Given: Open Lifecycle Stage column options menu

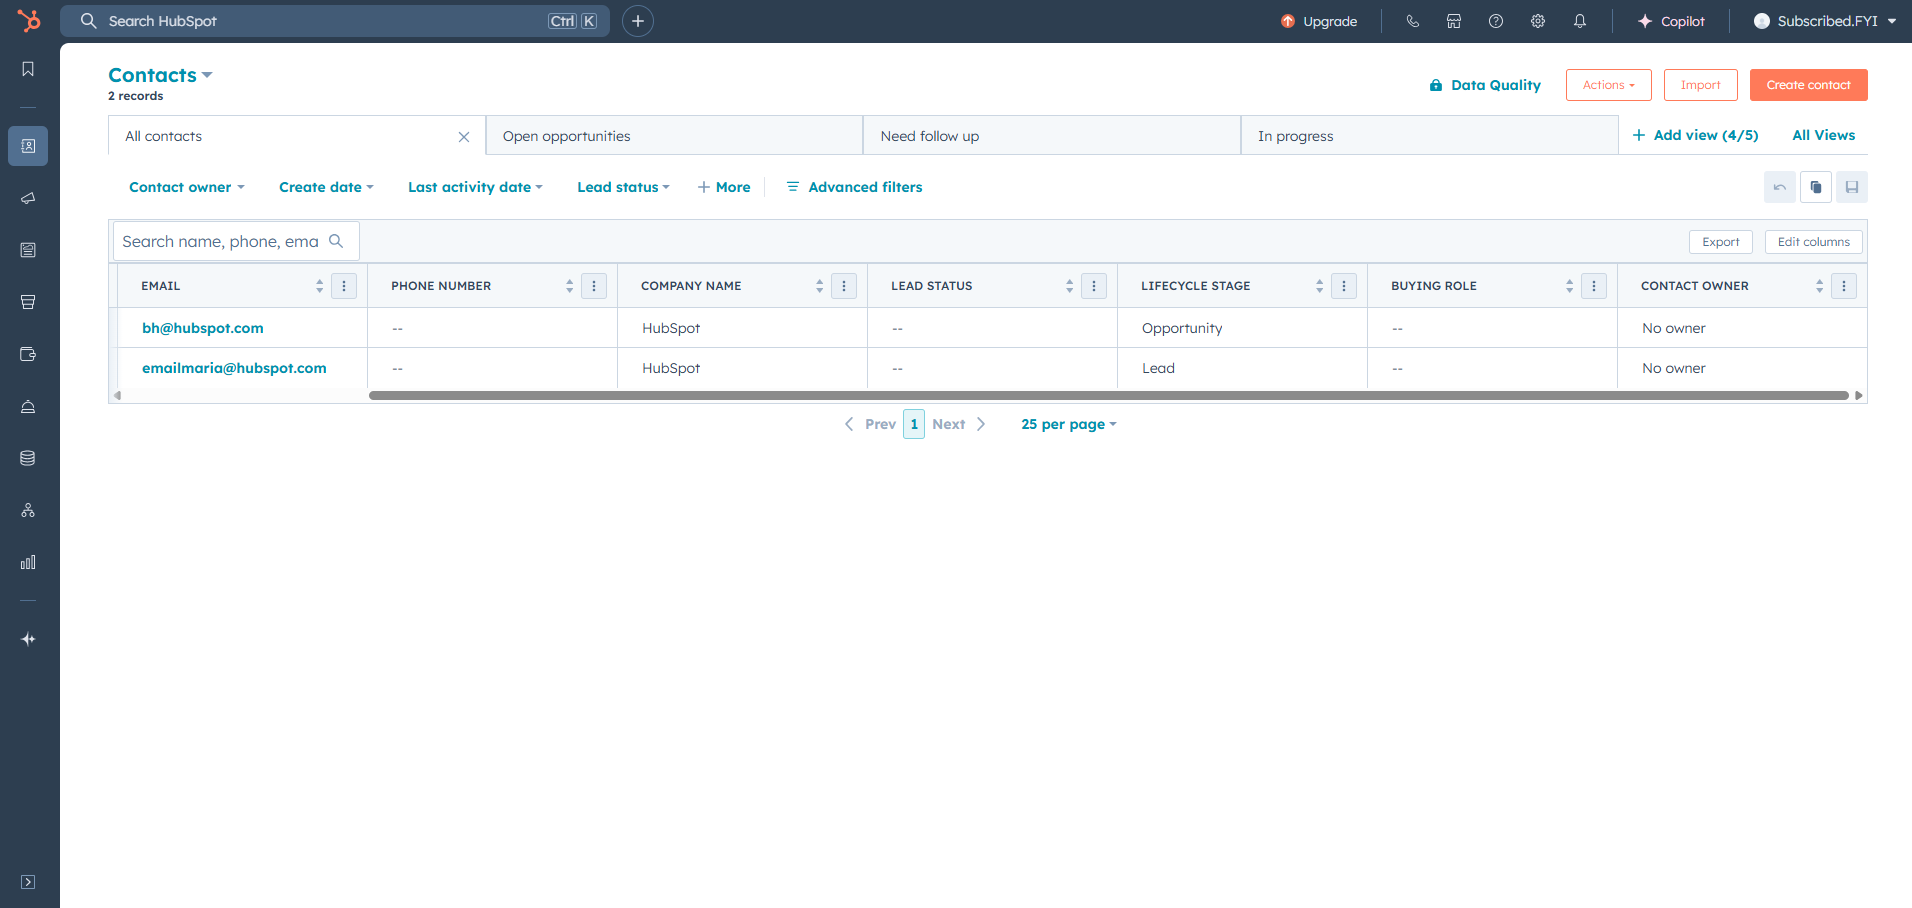Looking at the screenshot, I should [1344, 286].
